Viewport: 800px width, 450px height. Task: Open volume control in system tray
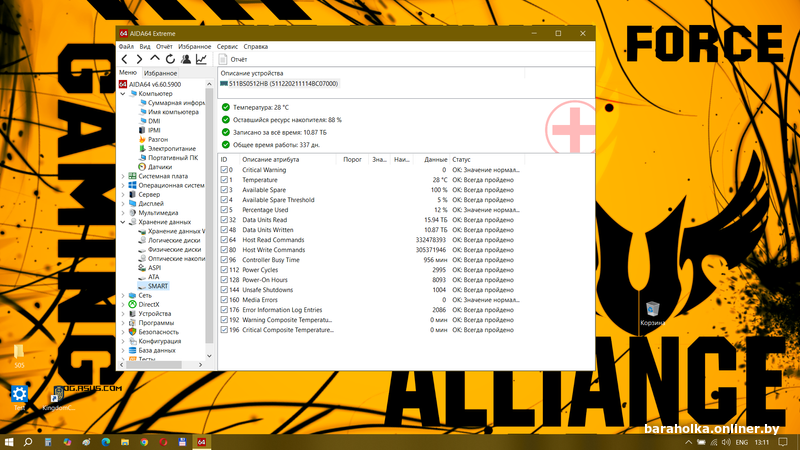coord(726,442)
